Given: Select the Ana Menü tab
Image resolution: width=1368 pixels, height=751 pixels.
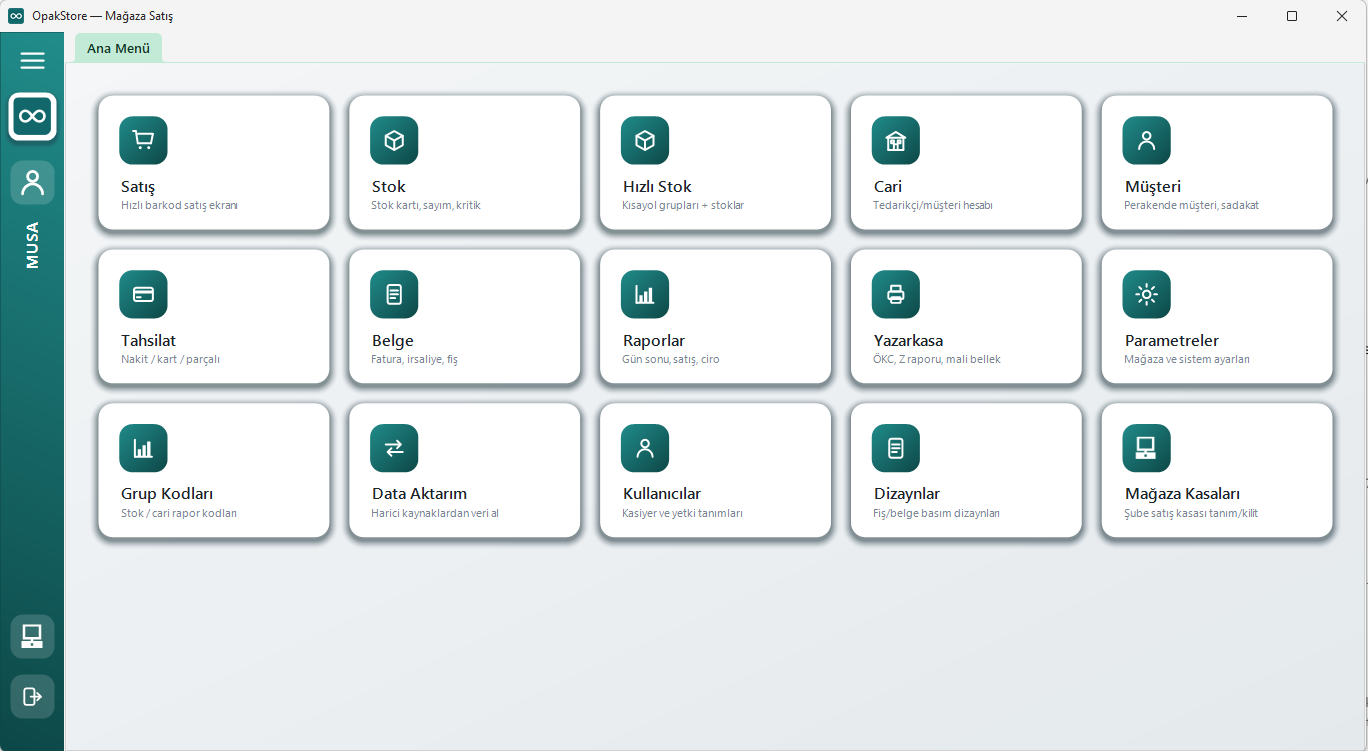Looking at the screenshot, I should click(118, 48).
